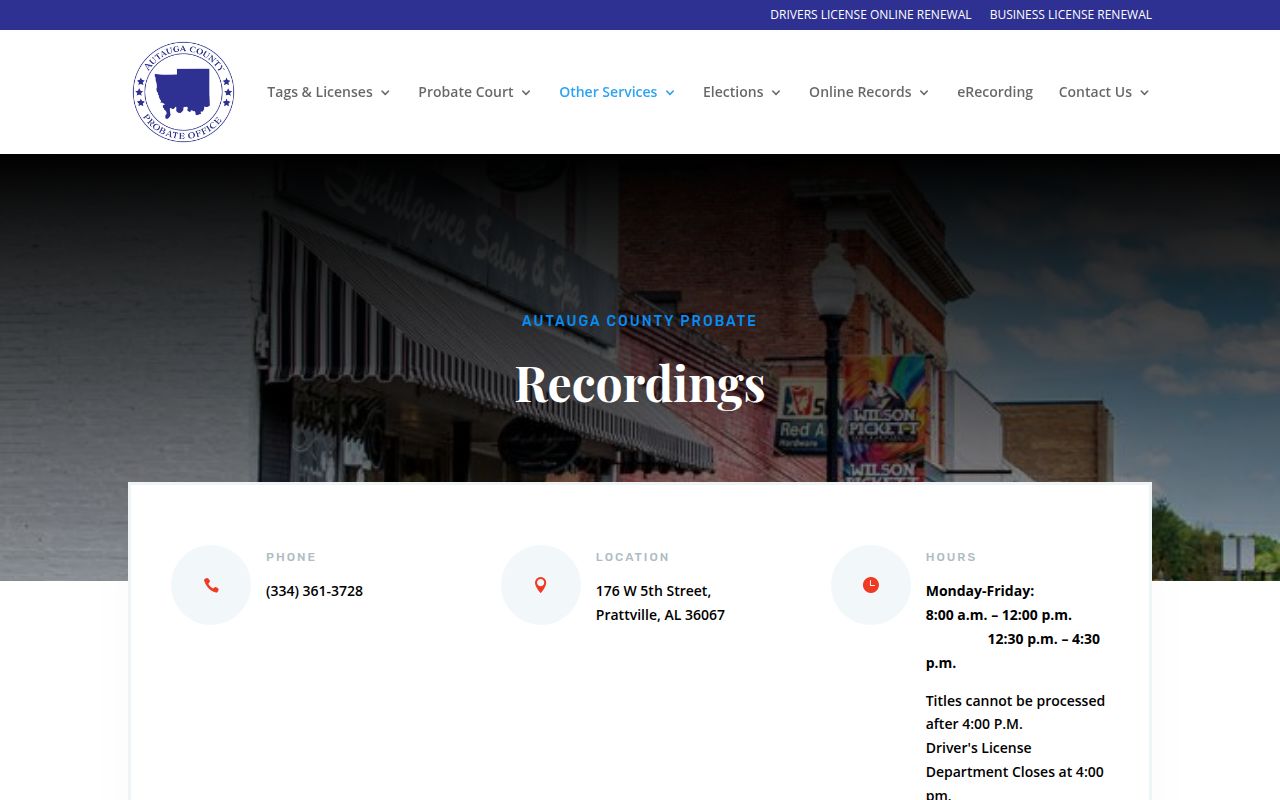Viewport: 1280px width, 800px height.
Task: Click the Monday-Friday hours text
Action: 980,591
